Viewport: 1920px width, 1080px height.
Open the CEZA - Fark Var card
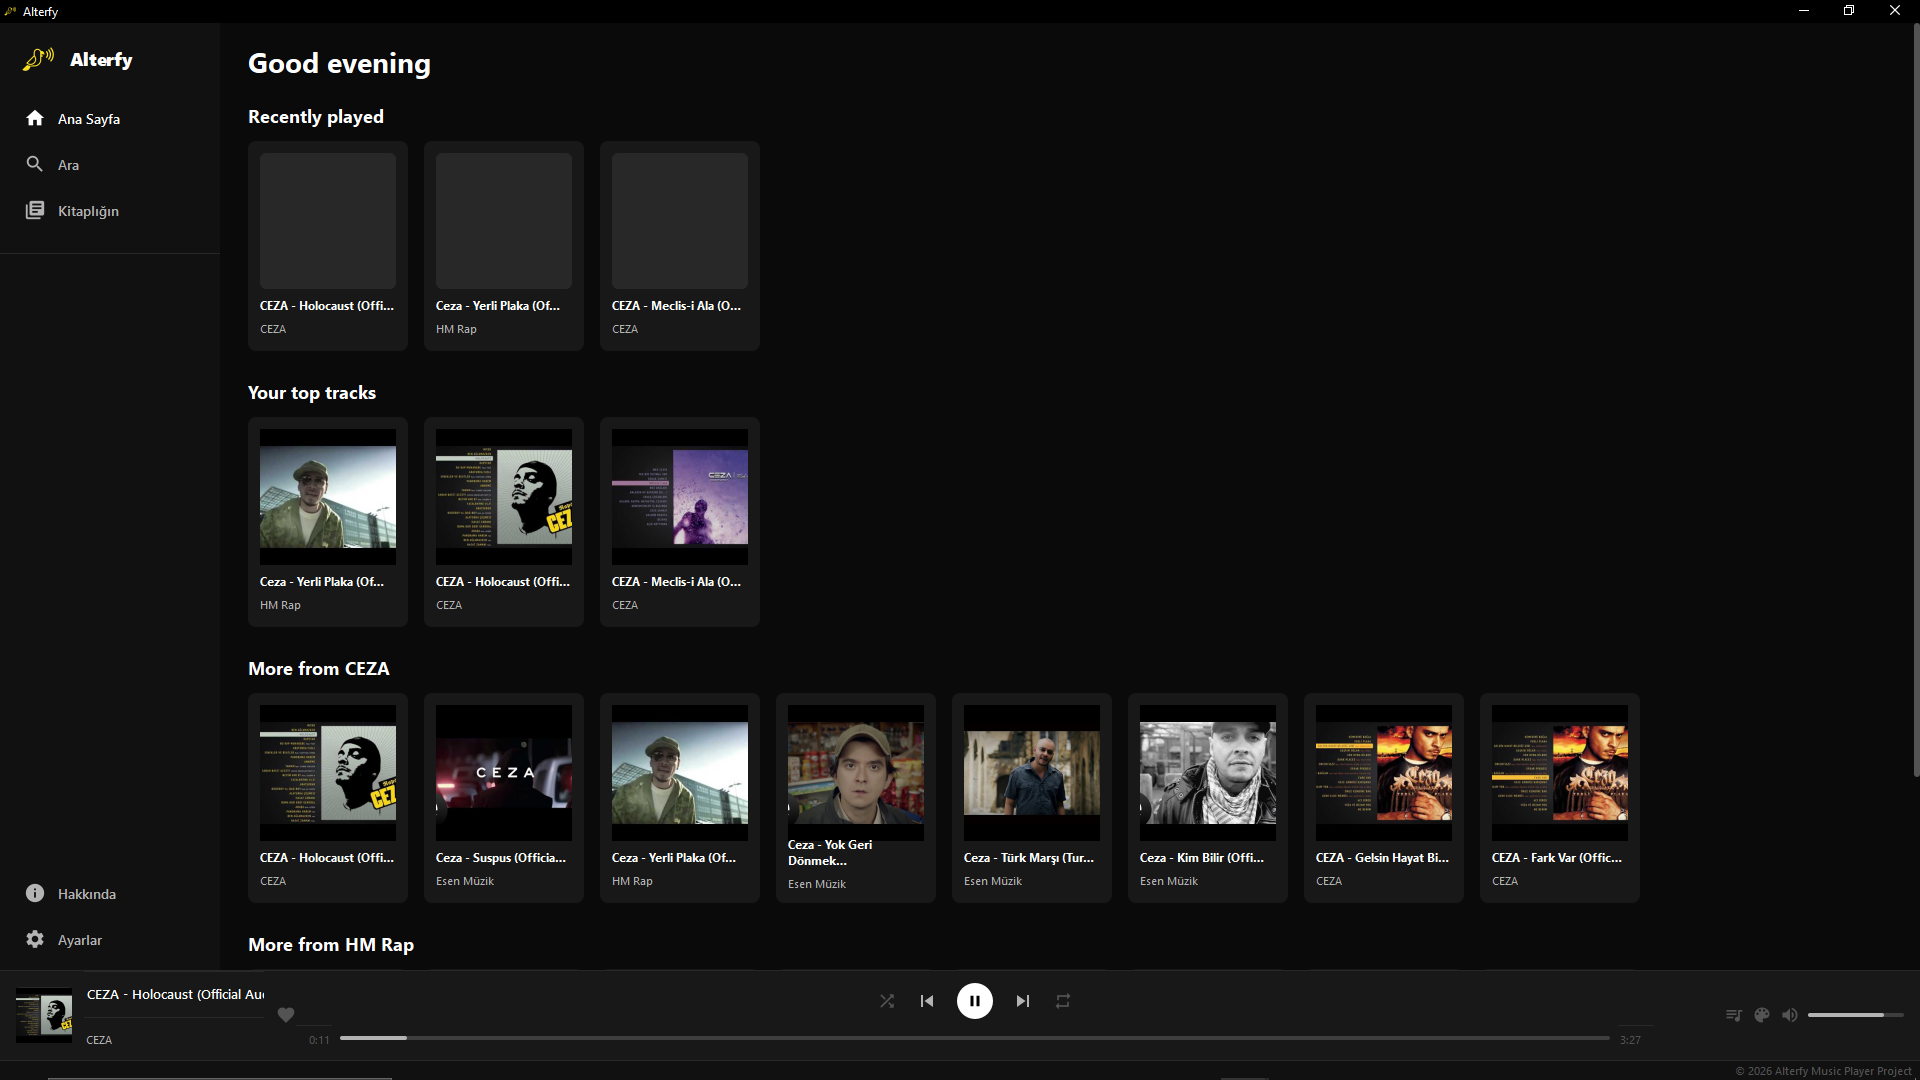[1560, 798]
